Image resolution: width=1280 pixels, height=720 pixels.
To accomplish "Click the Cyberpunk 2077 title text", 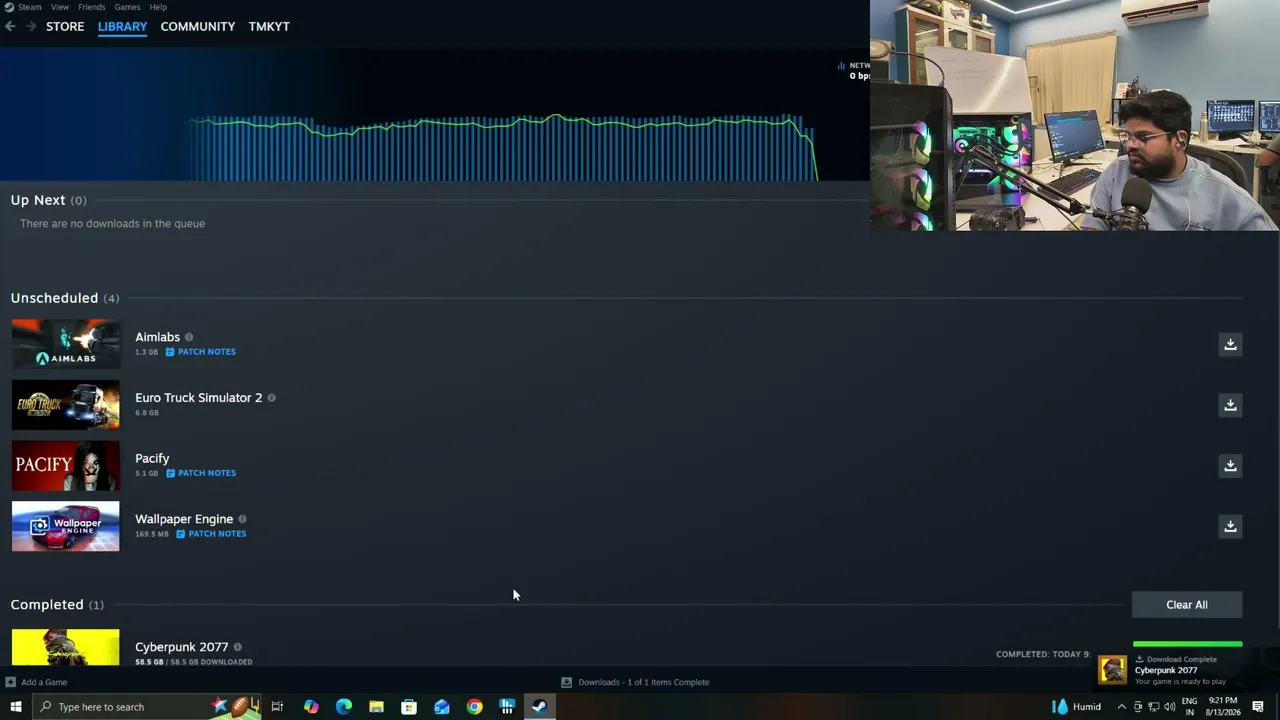I will (182, 647).
